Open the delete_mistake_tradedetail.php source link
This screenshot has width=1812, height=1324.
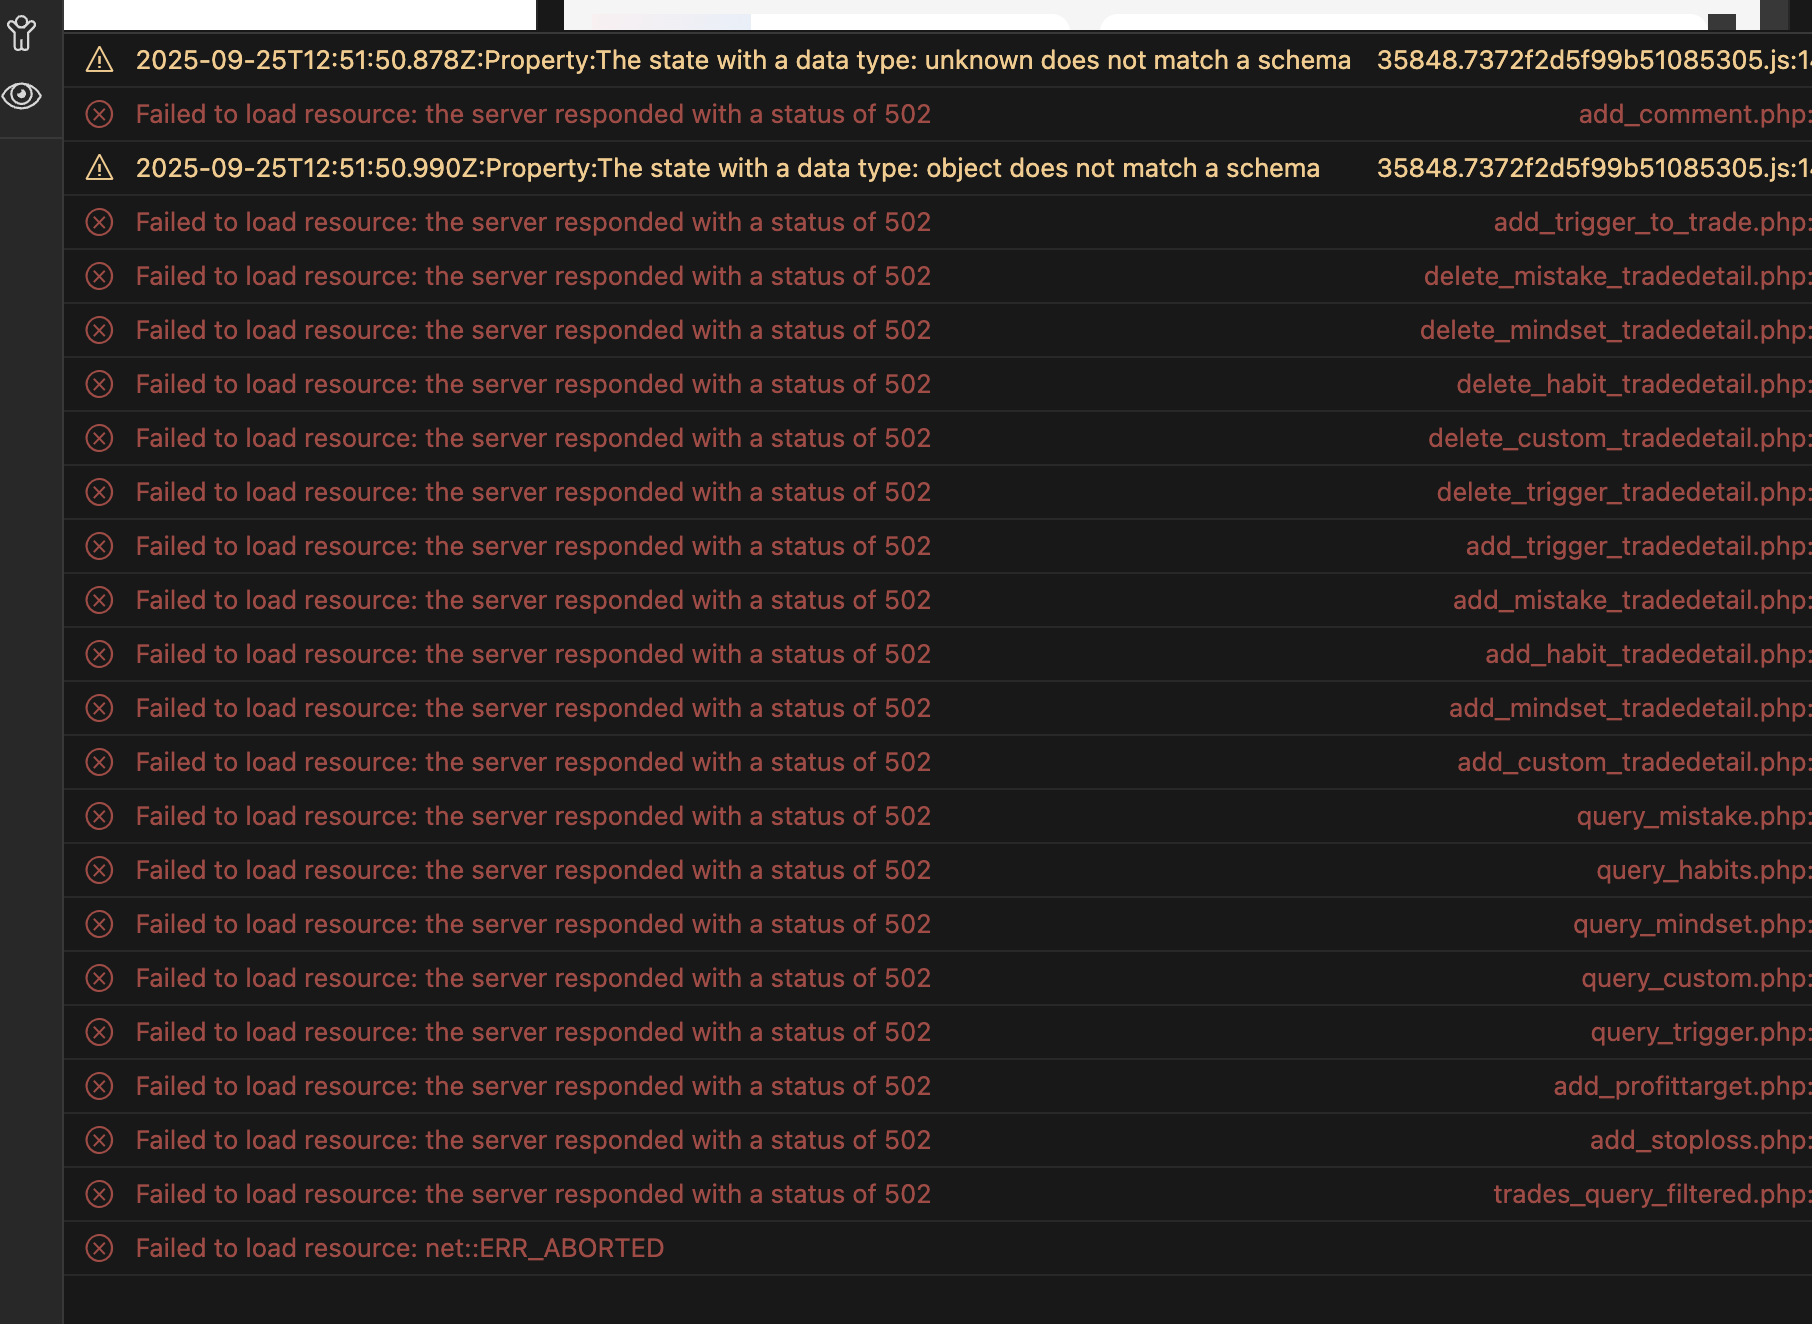[x=1615, y=277]
